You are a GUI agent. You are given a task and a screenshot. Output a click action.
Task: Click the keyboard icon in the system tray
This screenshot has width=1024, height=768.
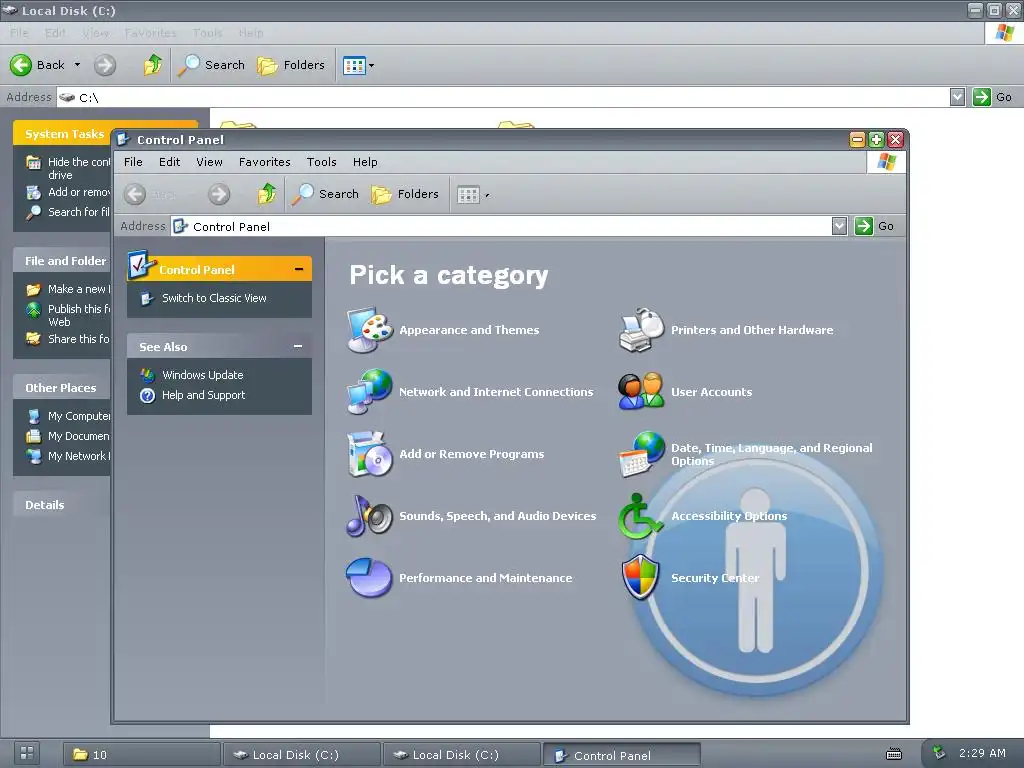coord(894,754)
